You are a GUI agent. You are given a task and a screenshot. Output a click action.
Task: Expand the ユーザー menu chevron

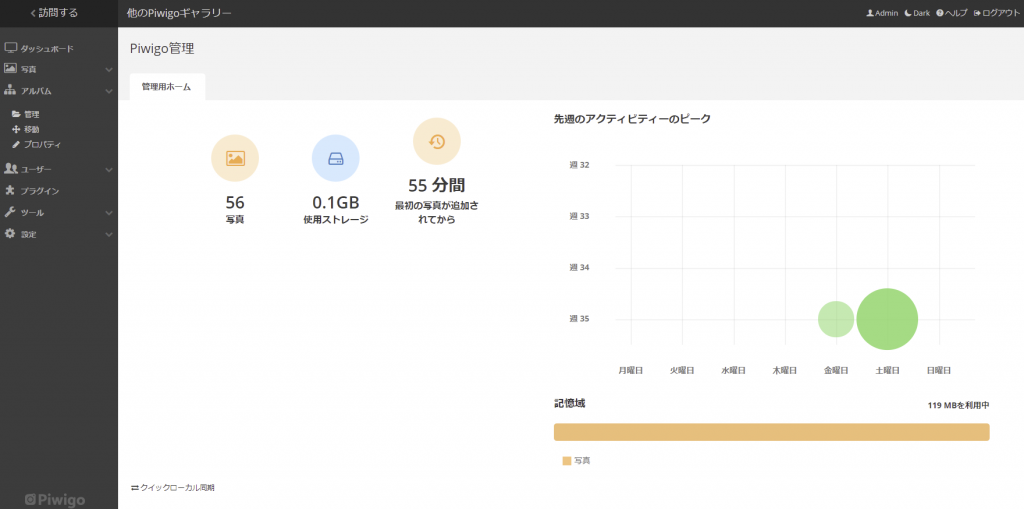(108, 170)
